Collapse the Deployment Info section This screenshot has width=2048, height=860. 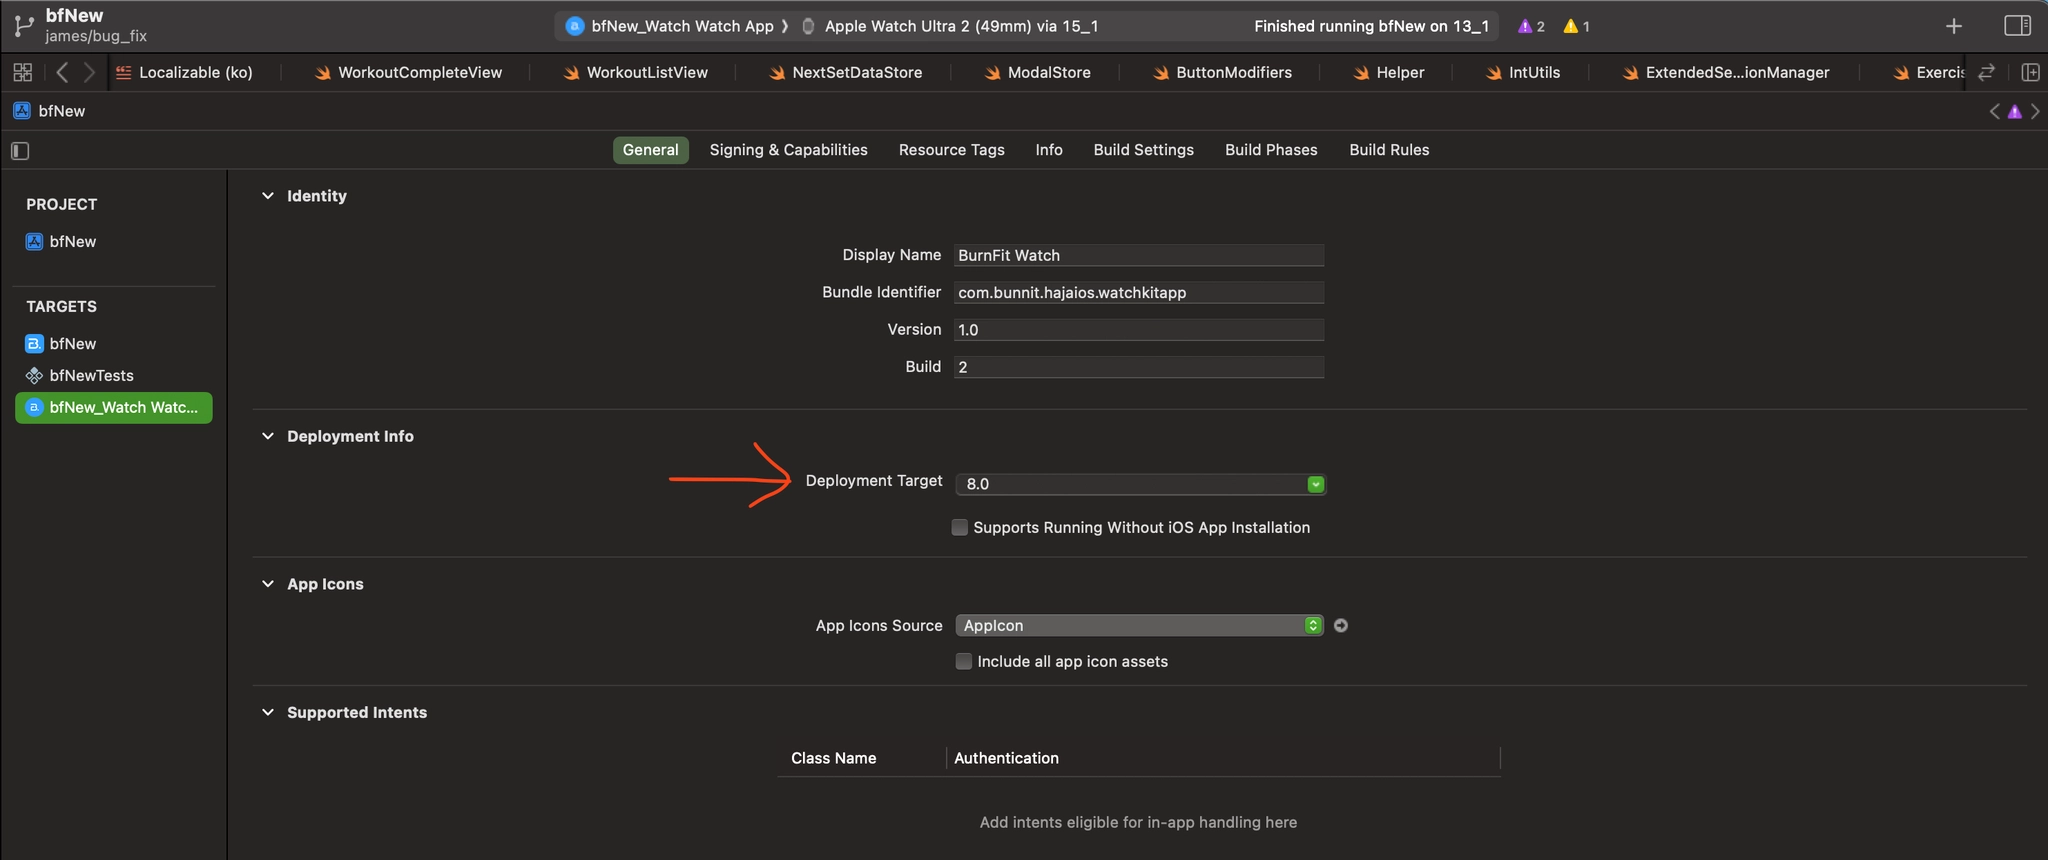pos(268,436)
